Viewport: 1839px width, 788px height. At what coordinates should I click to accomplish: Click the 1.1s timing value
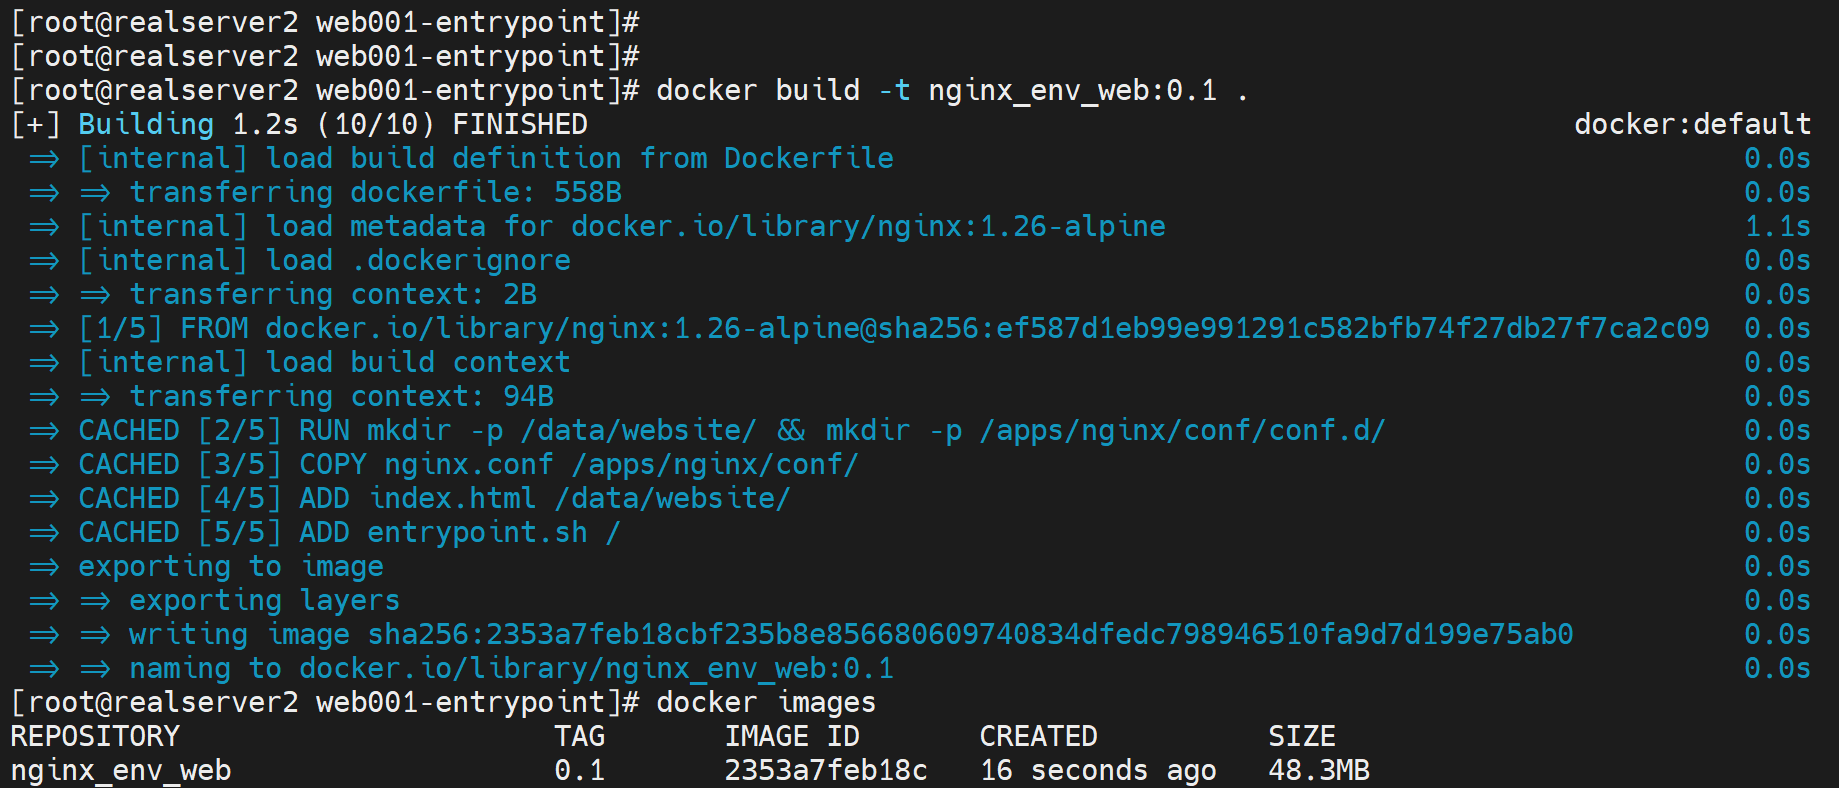[1777, 226]
